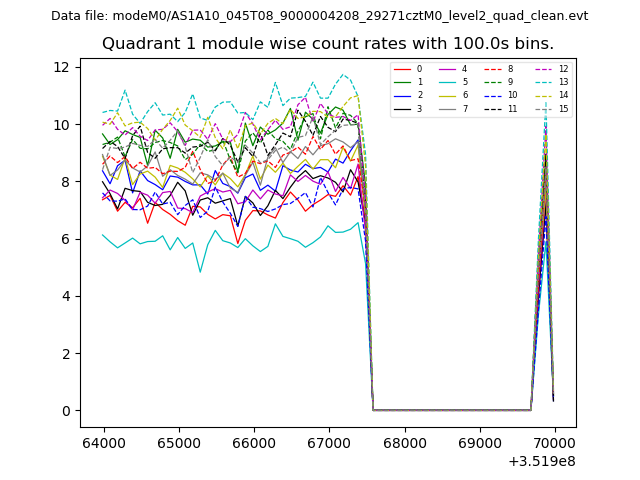This screenshot has height=480, width=640.
Task: Click the y-axis tick label 12
Action: pyautogui.click(x=62, y=67)
